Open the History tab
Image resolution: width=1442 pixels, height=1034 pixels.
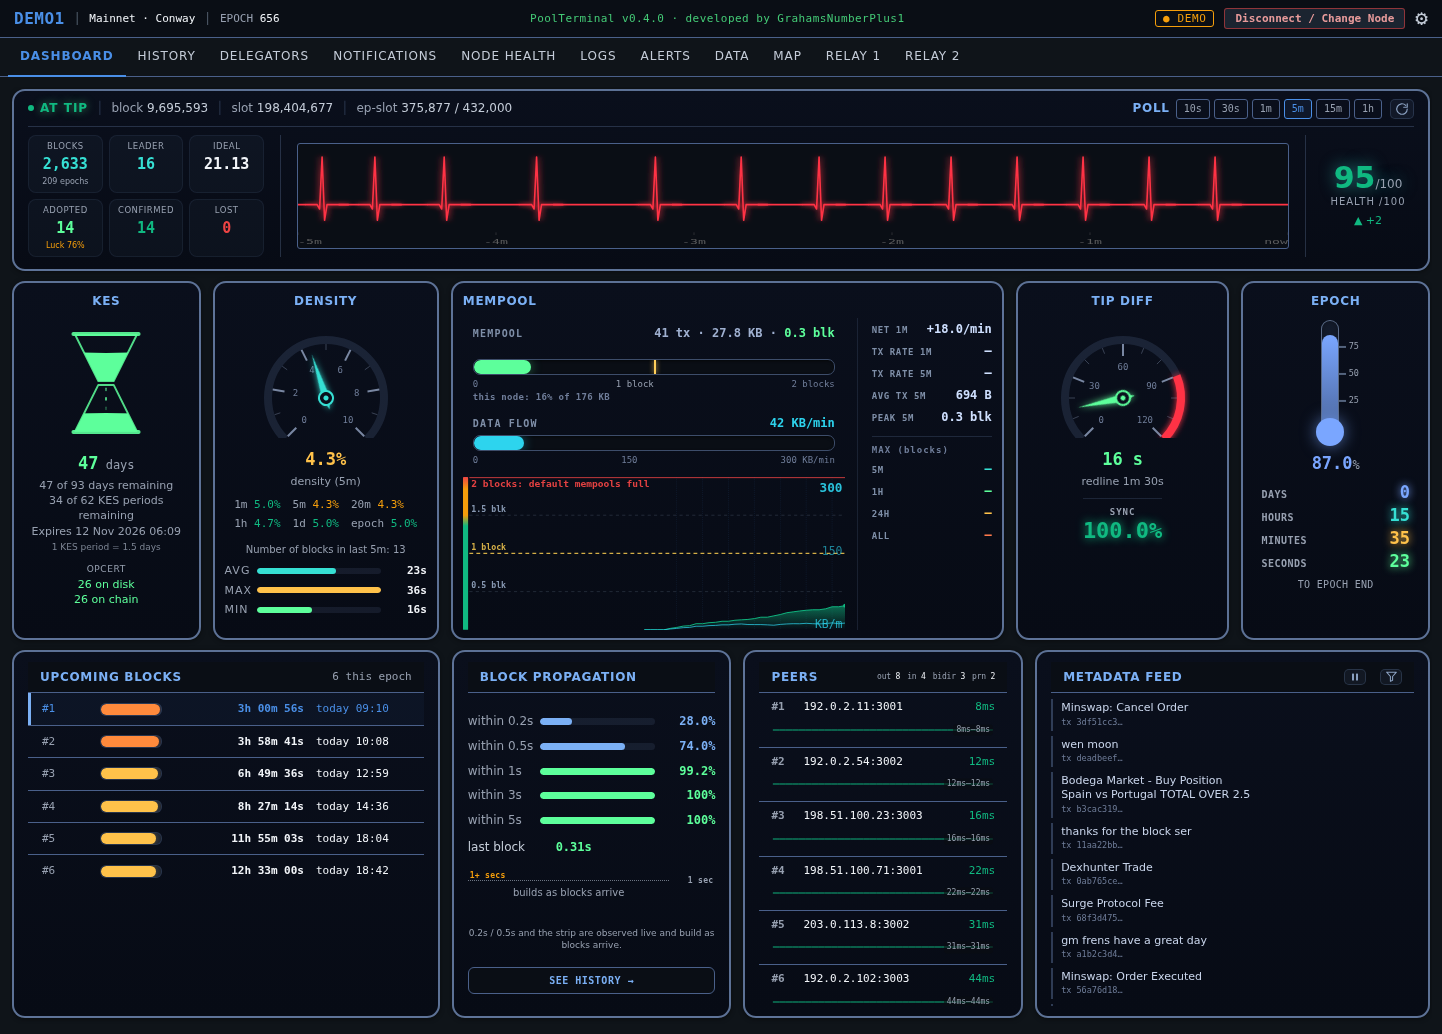[x=167, y=56]
